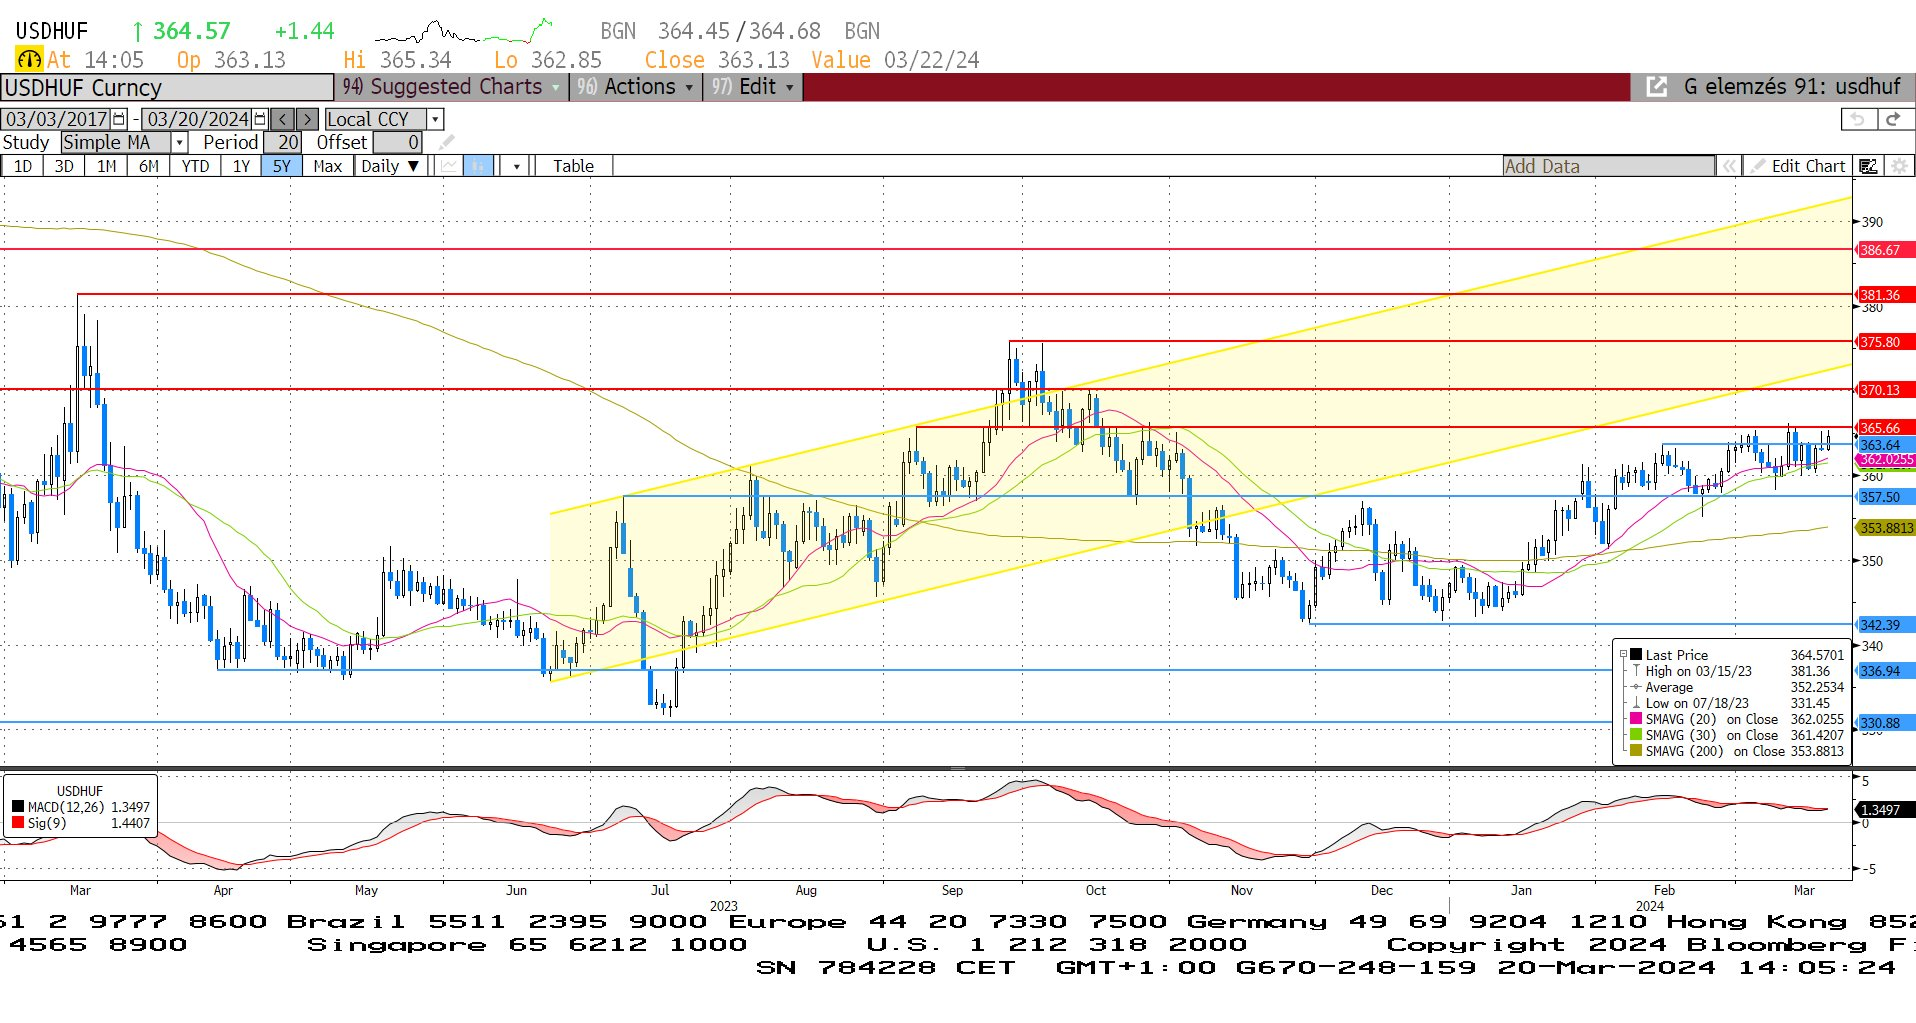Click the Edit Chart button
This screenshot has width=1916, height=1023.
coord(1798,166)
